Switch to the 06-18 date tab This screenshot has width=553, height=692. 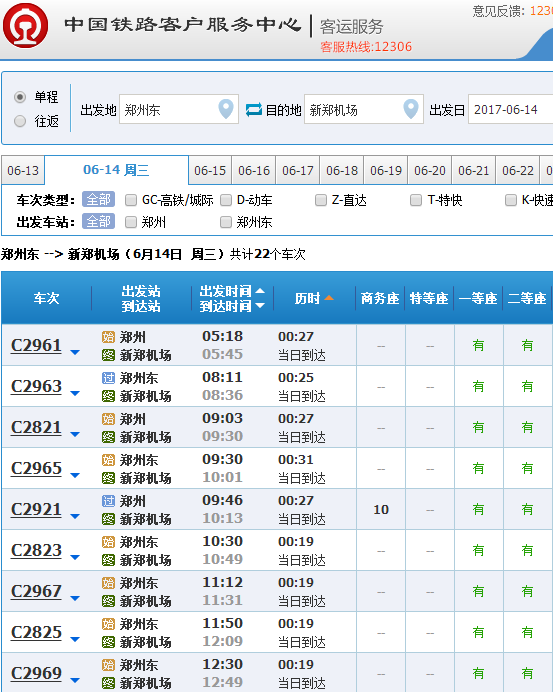tap(342, 170)
